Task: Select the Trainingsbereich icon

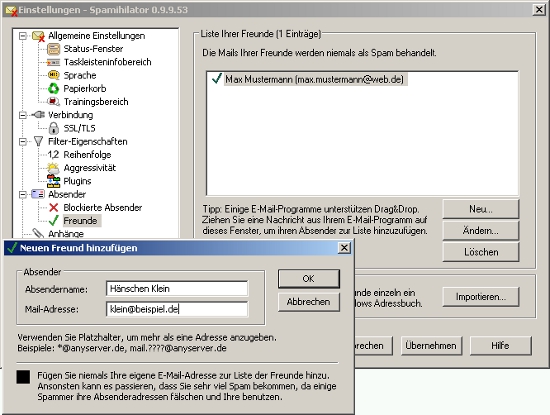Action: click(x=54, y=102)
